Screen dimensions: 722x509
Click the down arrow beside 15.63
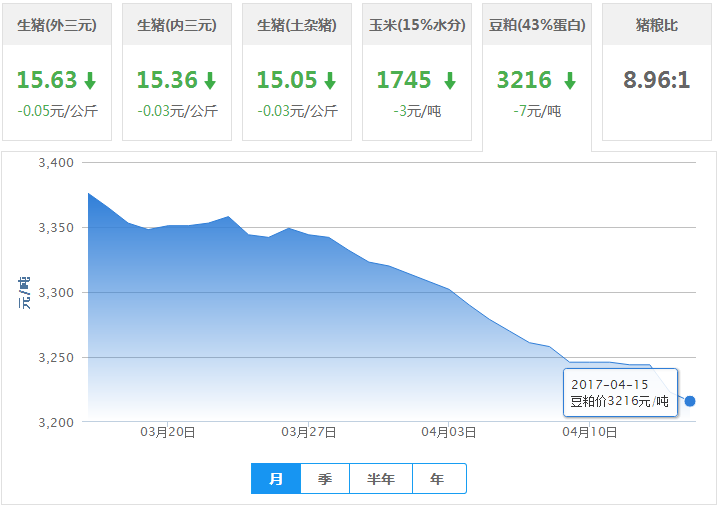pos(90,81)
